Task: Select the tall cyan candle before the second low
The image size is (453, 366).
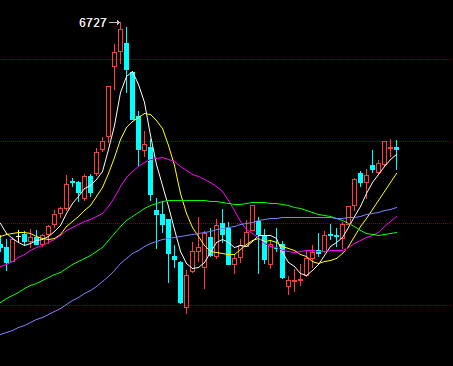Action: tap(282, 261)
